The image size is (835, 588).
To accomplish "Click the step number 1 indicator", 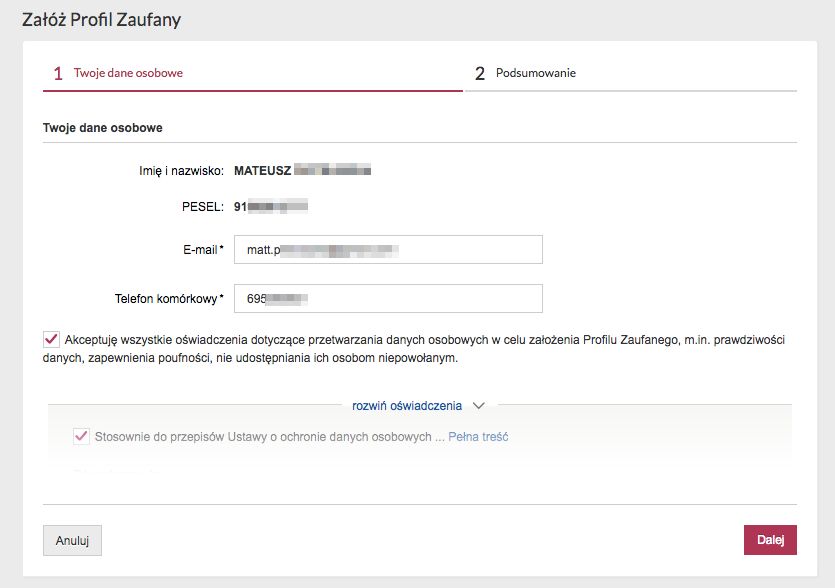I will [x=58, y=73].
